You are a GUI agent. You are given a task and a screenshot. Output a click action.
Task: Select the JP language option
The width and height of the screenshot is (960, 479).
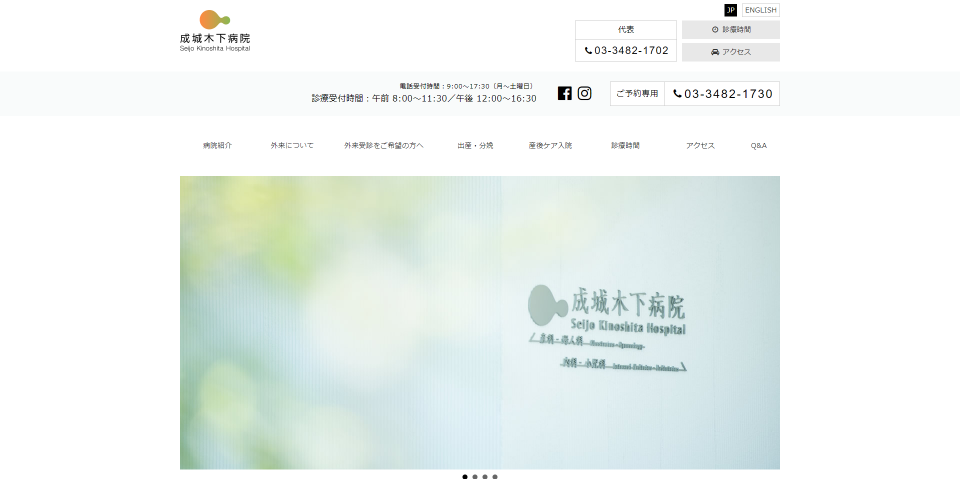pyautogui.click(x=730, y=10)
